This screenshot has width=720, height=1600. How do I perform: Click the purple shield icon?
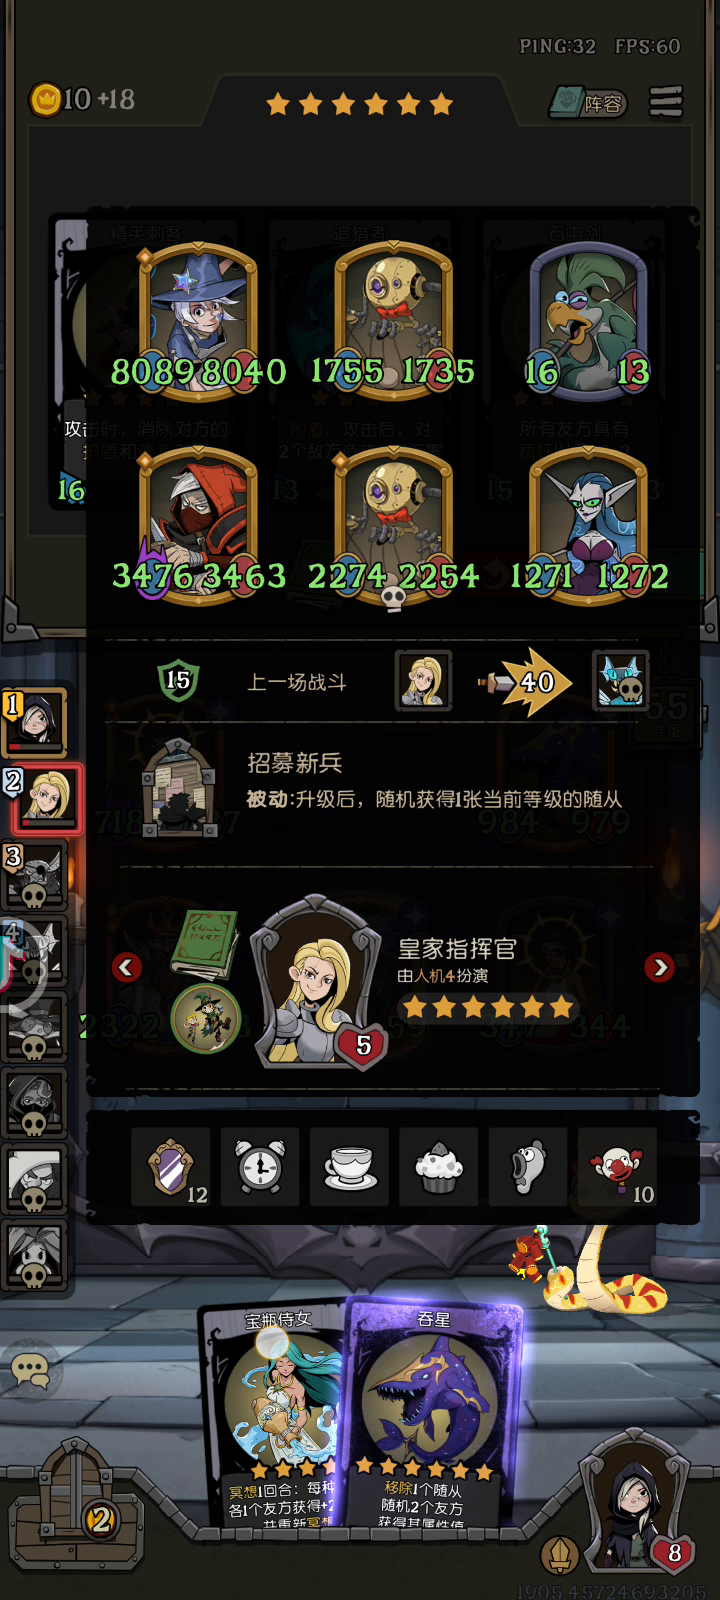[x=171, y=1166]
